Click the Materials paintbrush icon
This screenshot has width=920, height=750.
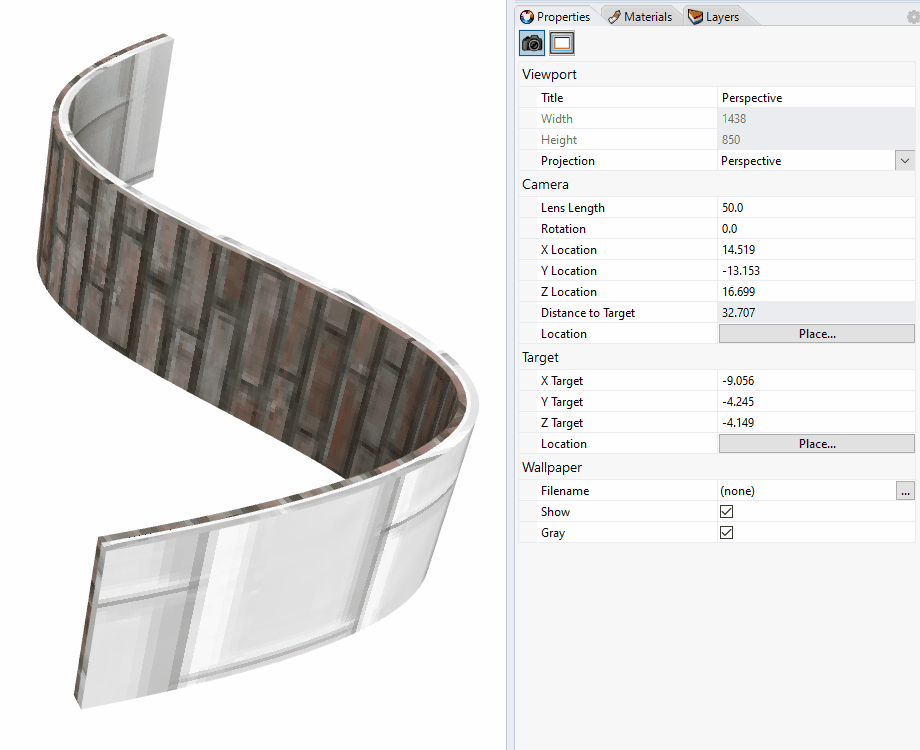pos(614,16)
